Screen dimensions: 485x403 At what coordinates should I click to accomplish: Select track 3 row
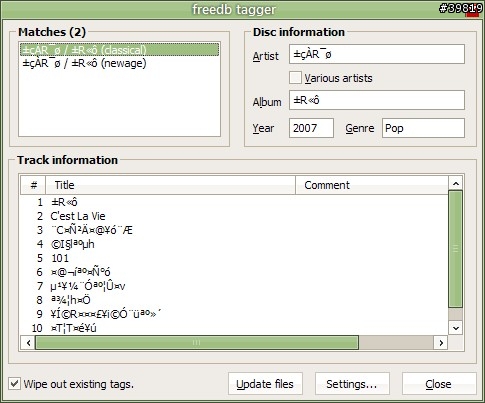click(x=234, y=230)
